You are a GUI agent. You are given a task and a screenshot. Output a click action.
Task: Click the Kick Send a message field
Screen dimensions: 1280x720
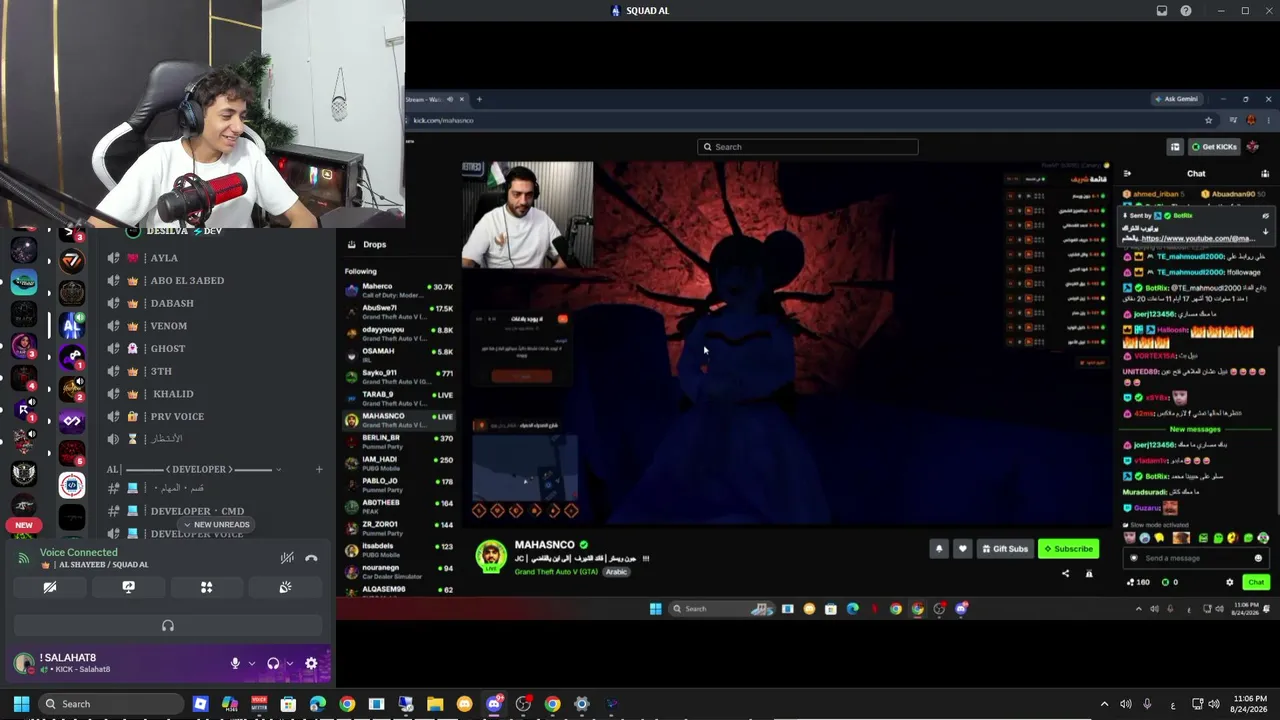tap(1195, 558)
